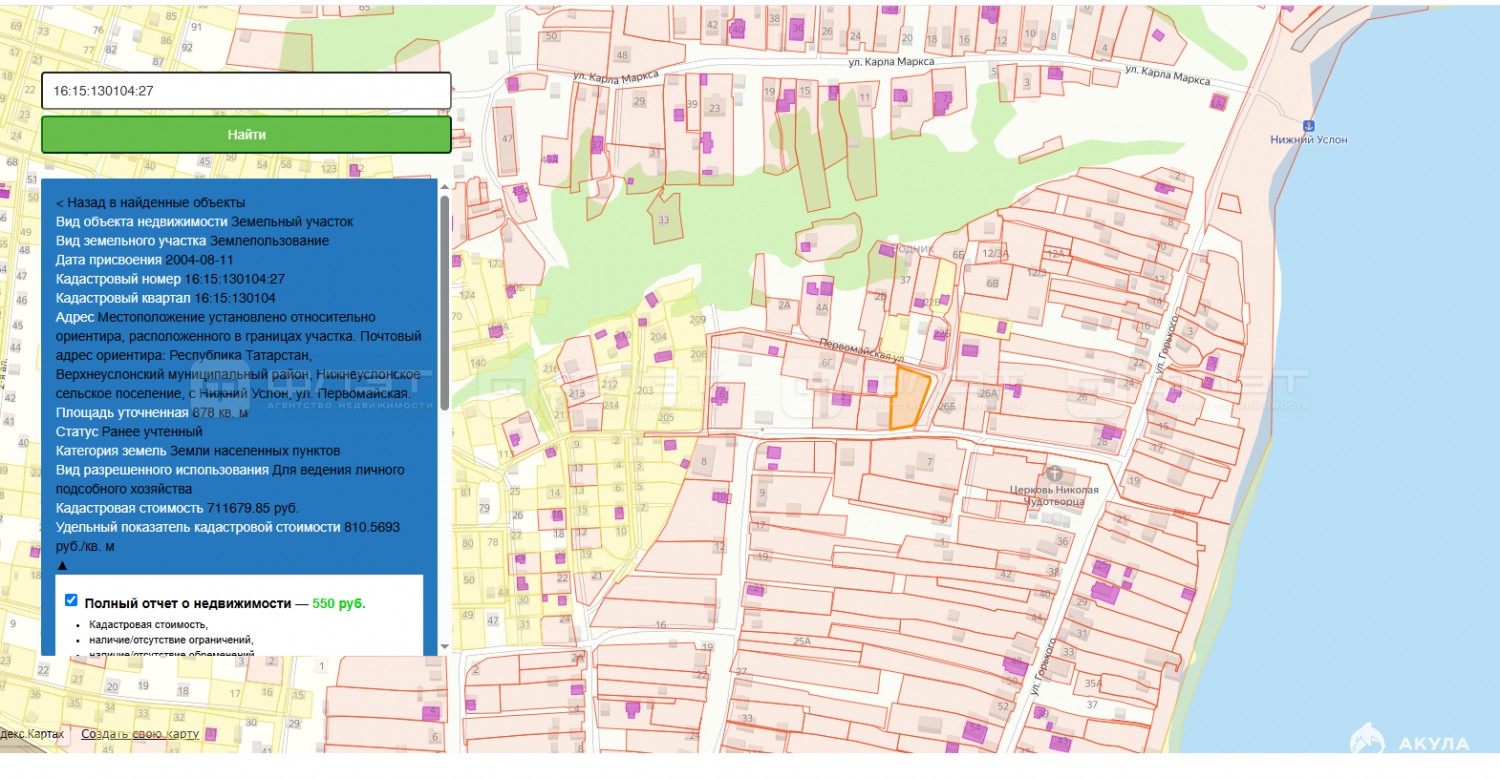Click the 26А house number label
1500x778 pixels.
point(988,394)
